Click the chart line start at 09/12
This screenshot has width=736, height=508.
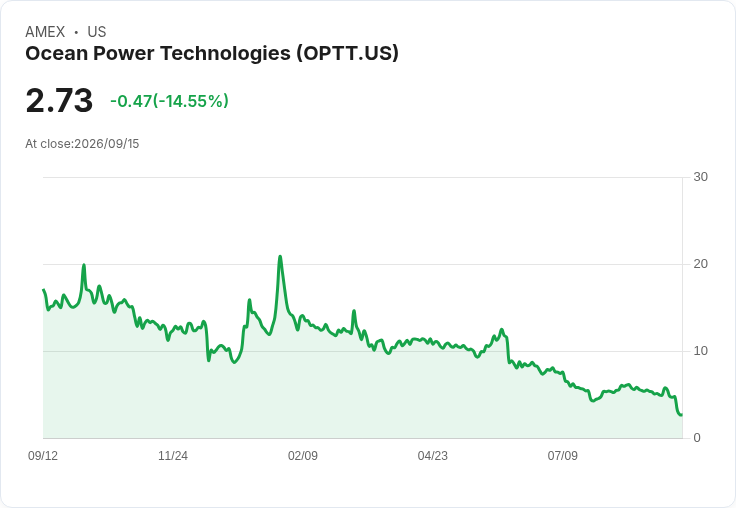click(x=43, y=290)
